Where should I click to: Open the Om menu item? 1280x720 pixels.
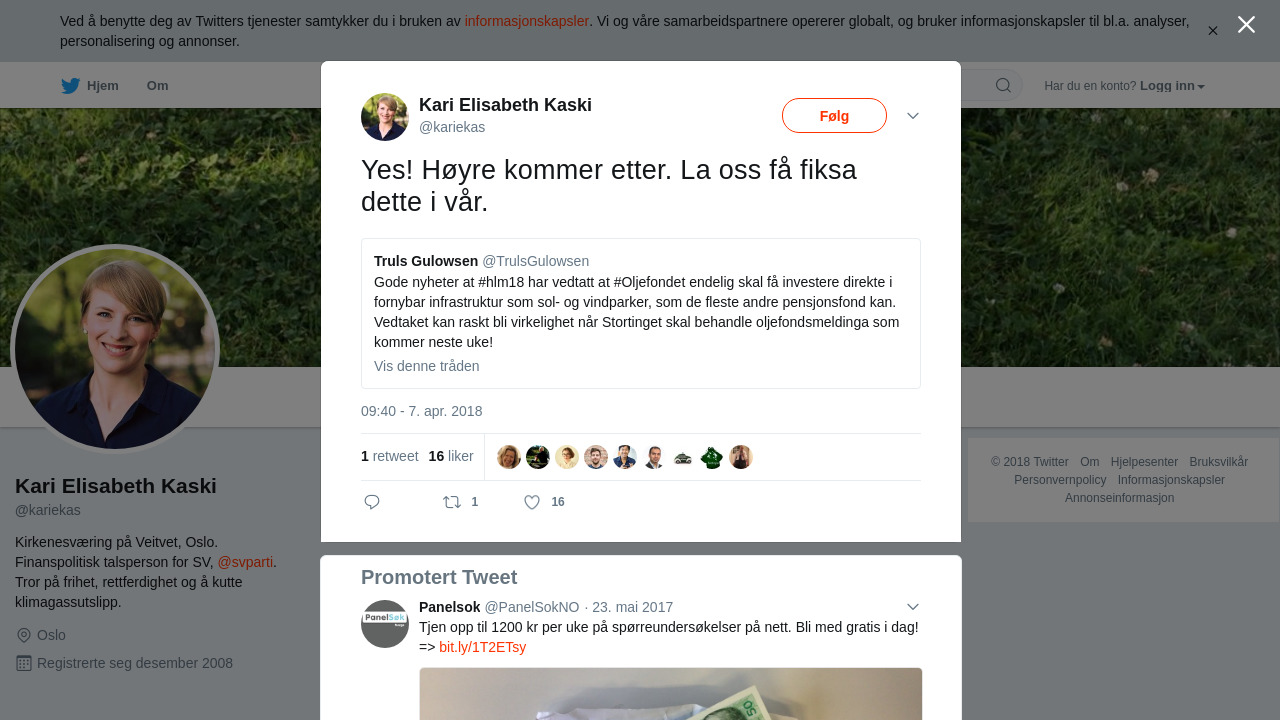[x=158, y=86]
